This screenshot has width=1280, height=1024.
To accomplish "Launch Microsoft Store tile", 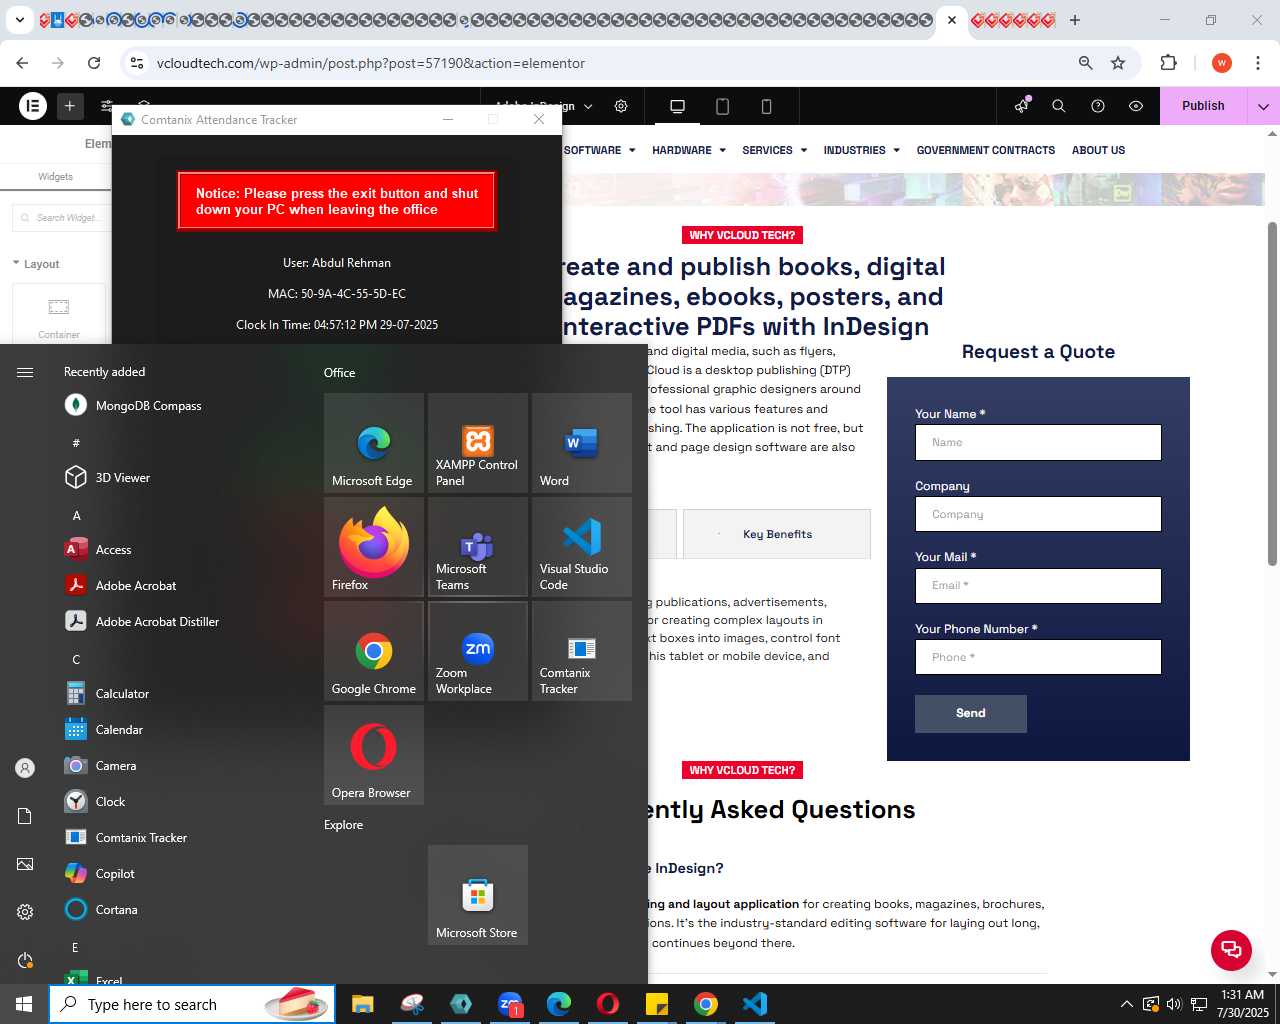I will click(x=478, y=895).
